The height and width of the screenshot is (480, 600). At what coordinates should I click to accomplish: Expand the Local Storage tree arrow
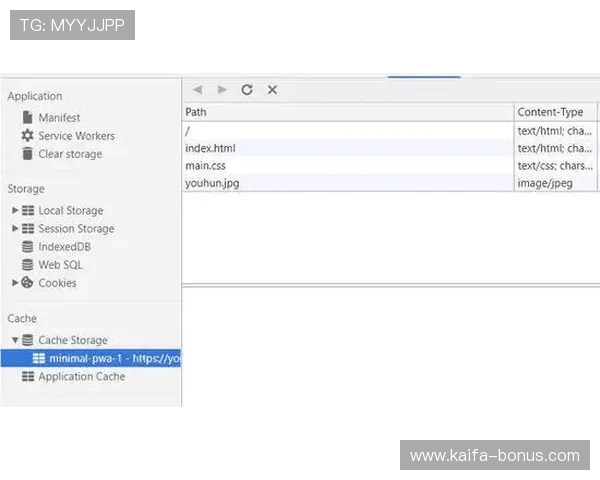[x=15, y=211]
